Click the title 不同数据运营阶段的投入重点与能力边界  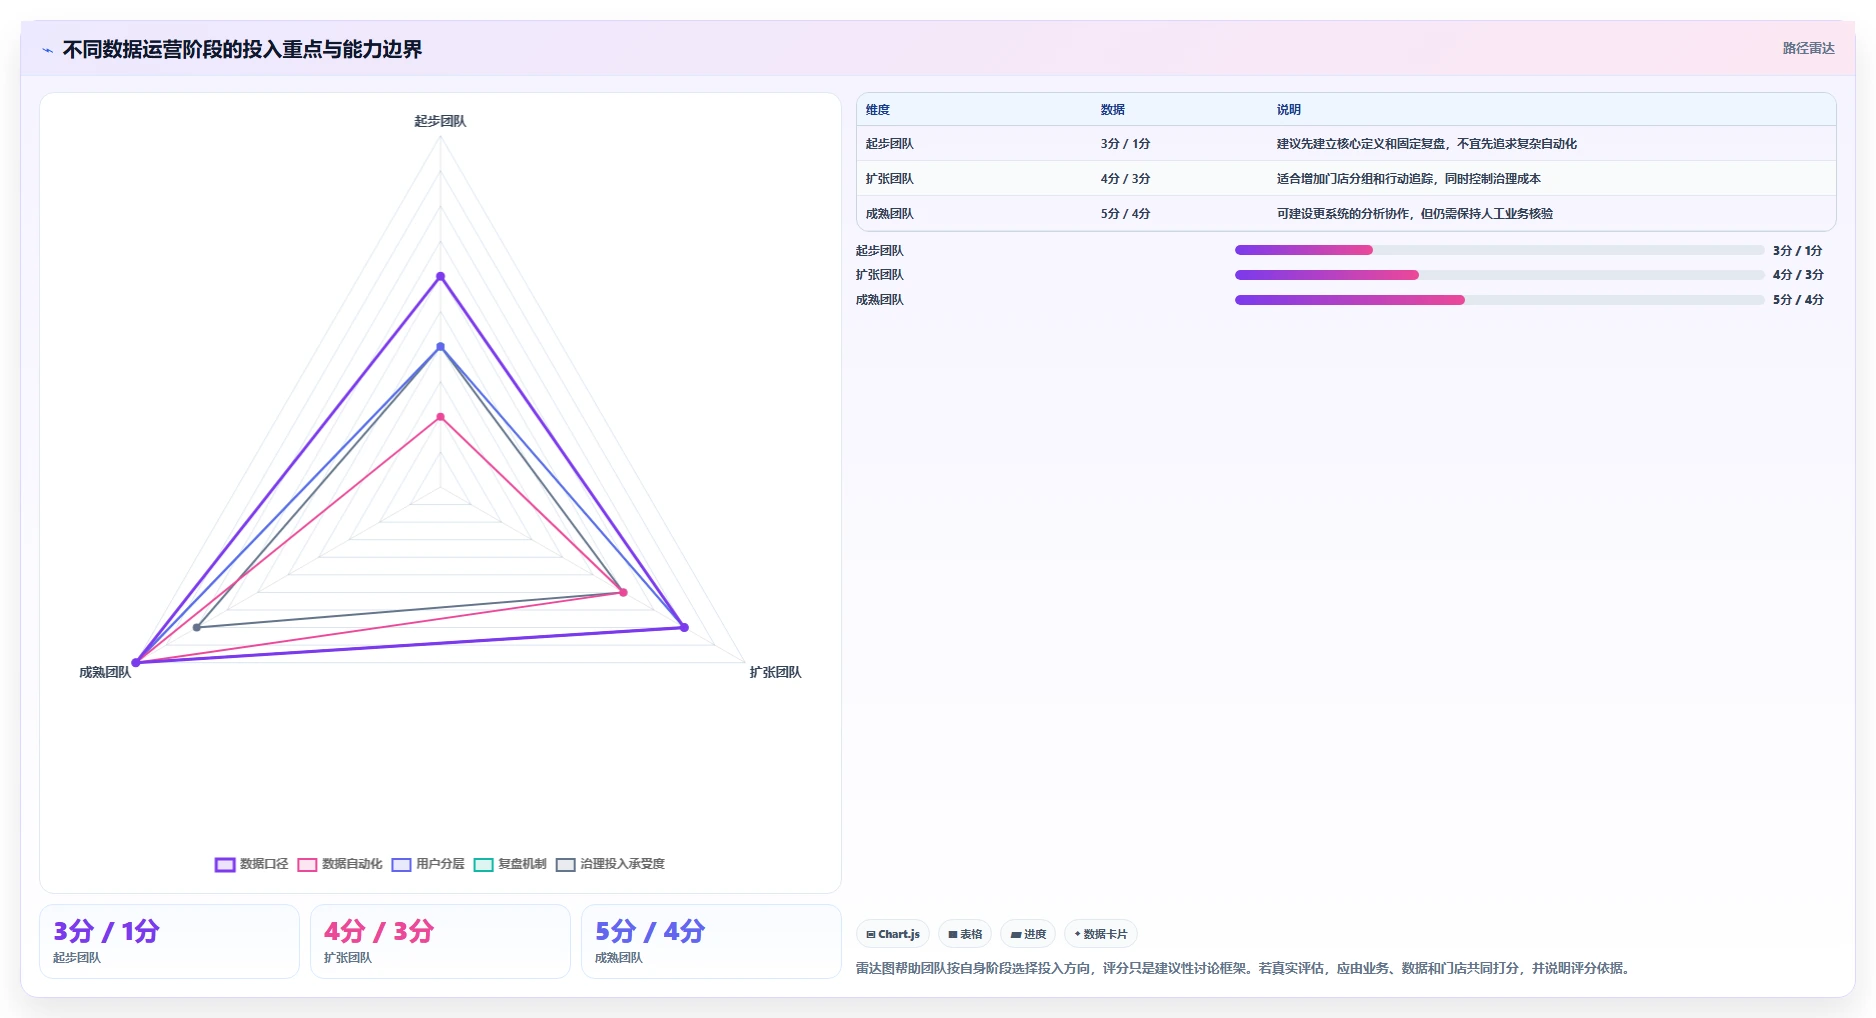click(x=242, y=50)
